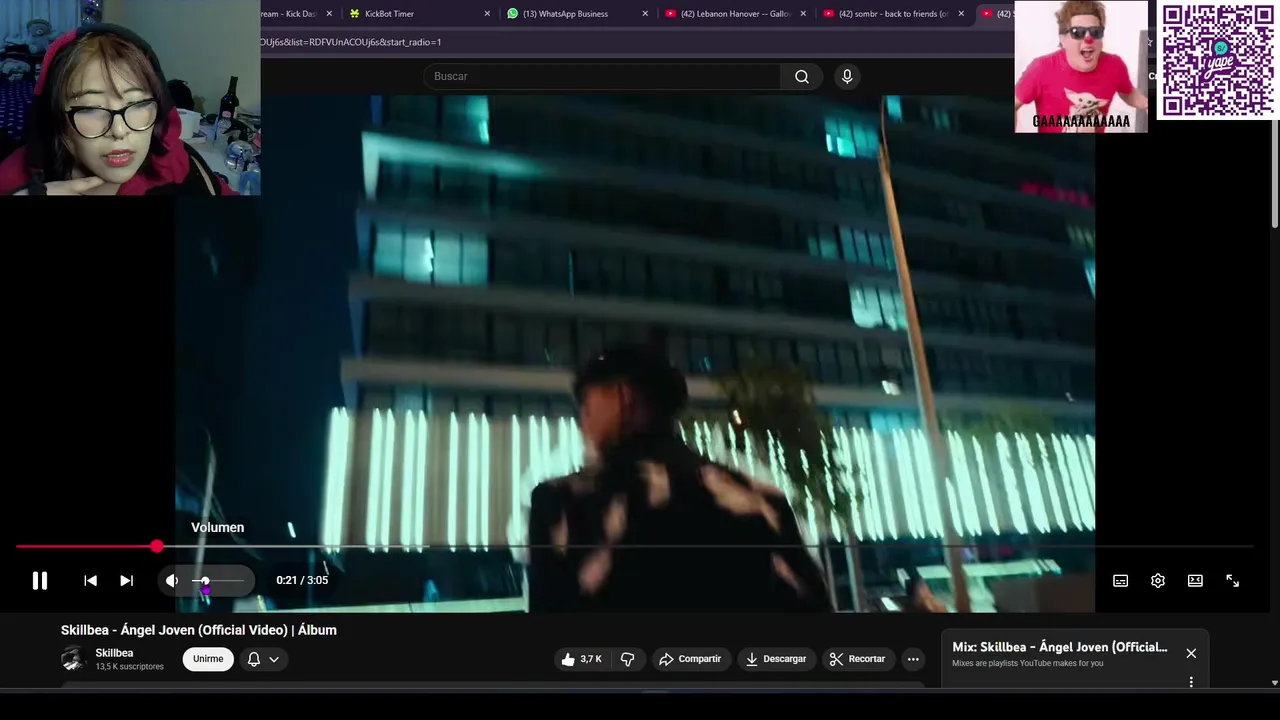The height and width of the screenshot is (720, 1280).
Task: Open the player settings gear
Action: pyautogui.click(x=1157, y=581)
